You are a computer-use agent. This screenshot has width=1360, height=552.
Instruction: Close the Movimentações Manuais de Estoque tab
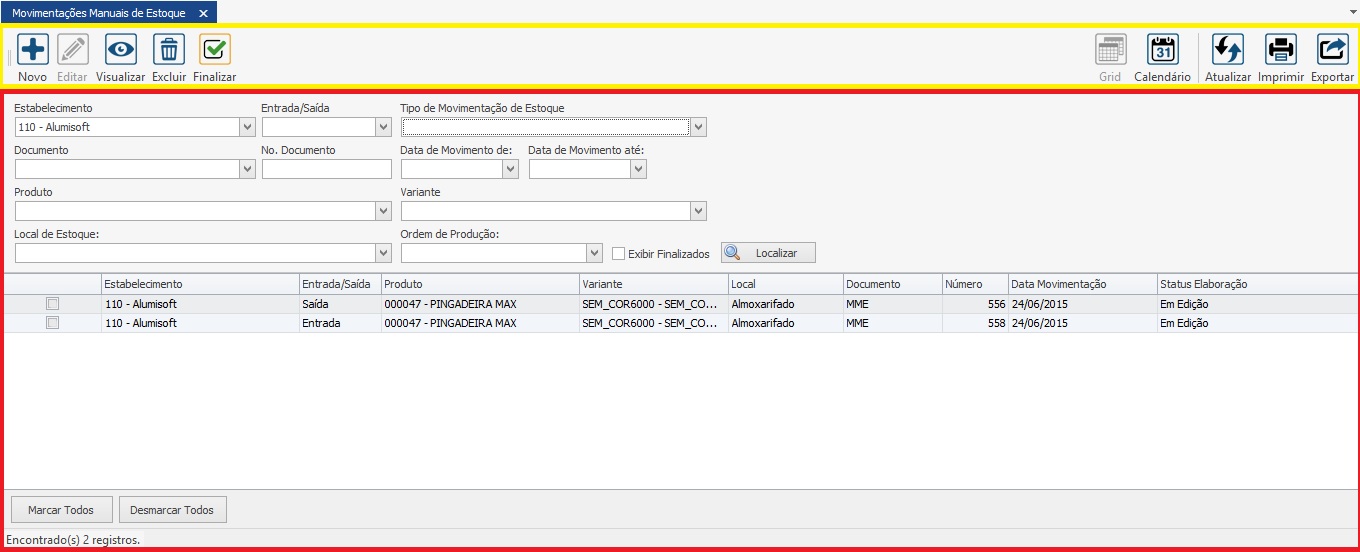(203, 13)
